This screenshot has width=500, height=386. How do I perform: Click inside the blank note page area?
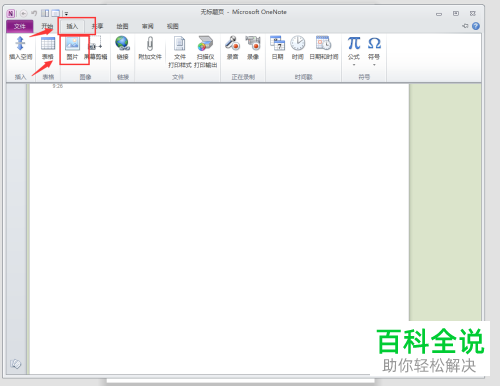[x=219, y=229]
